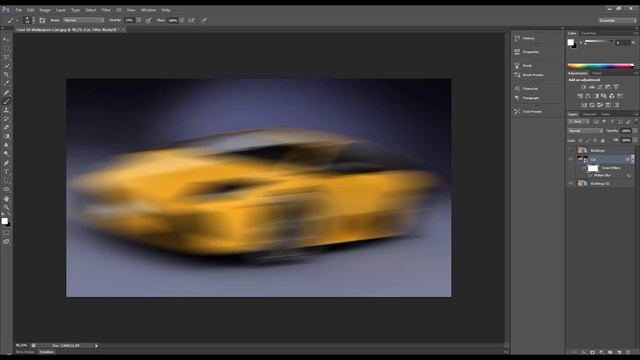
Task: Select the Clone Stamp tool
Action: click(x=6, y=110)
